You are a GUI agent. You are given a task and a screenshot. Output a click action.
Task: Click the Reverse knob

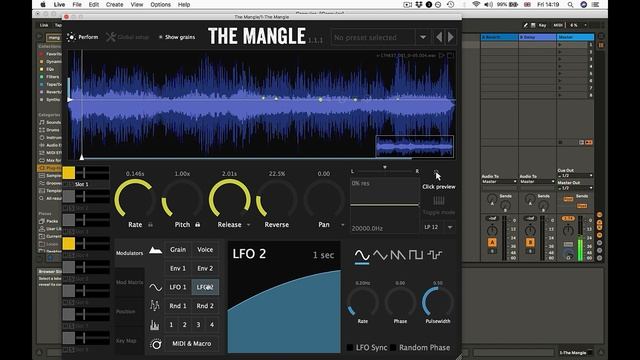click(276, 199)
